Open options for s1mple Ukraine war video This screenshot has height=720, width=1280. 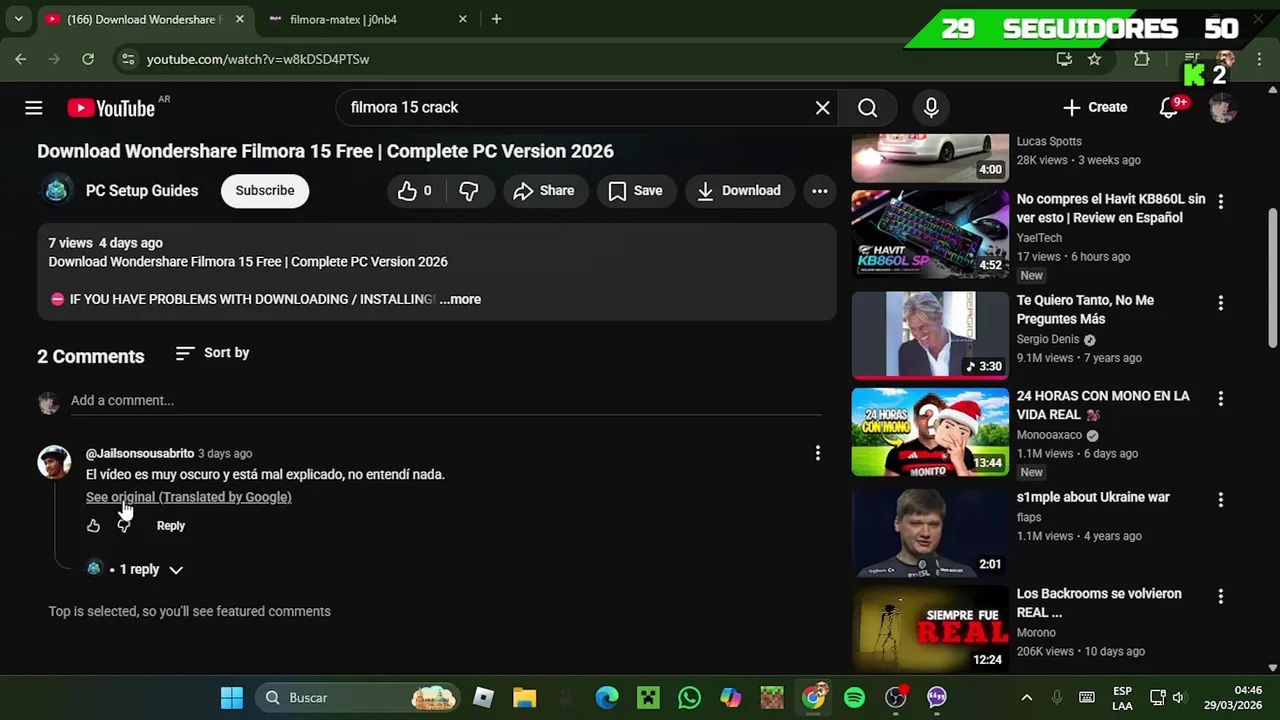pos(1220,499)
